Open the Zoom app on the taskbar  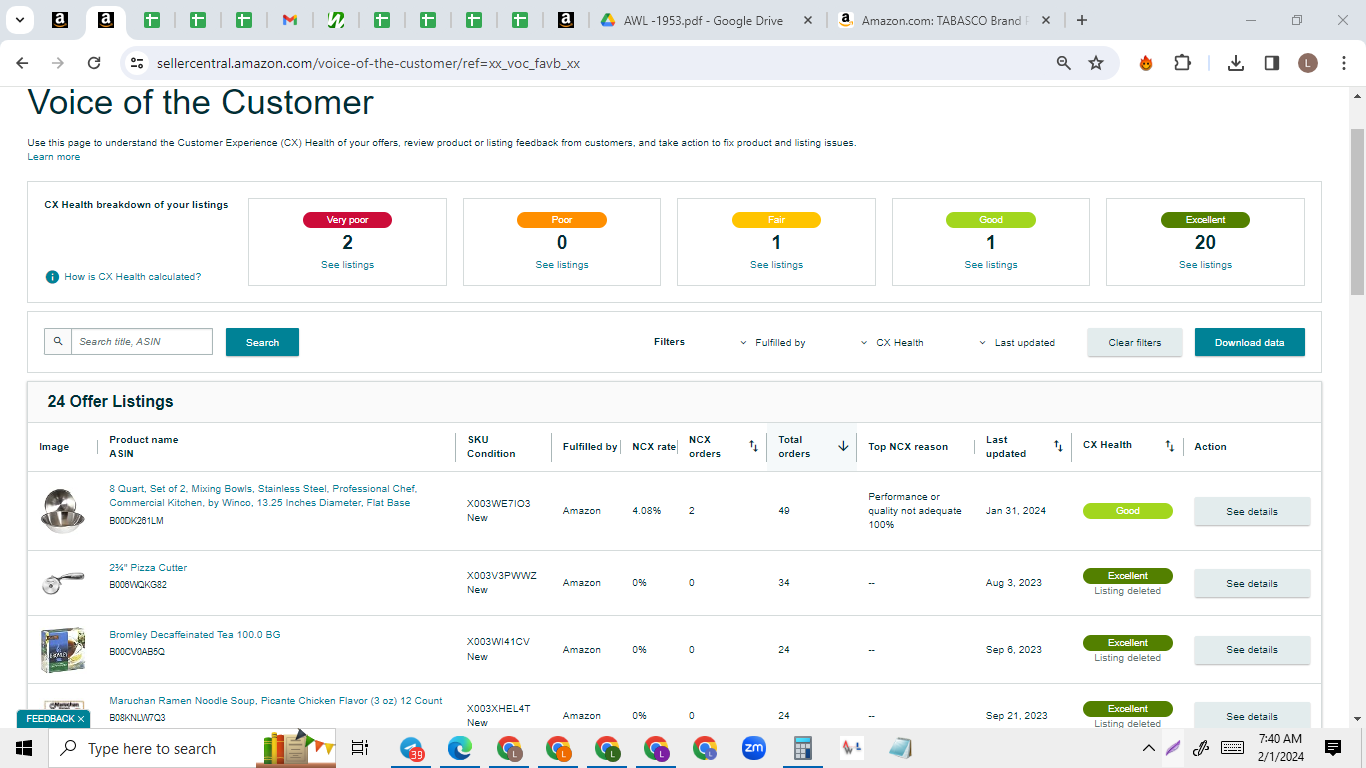[x=753, y=748]
